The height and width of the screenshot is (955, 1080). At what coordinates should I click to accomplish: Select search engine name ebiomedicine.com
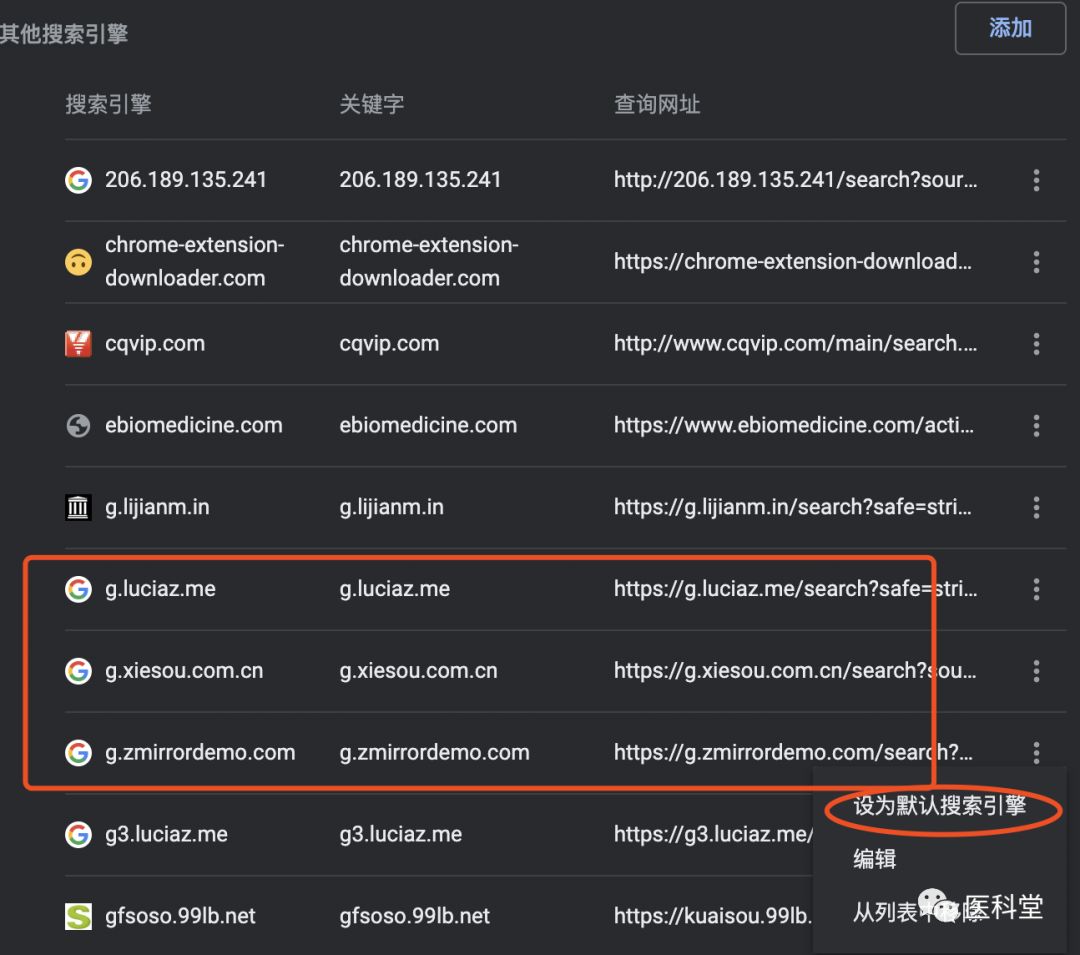point(194,425)
